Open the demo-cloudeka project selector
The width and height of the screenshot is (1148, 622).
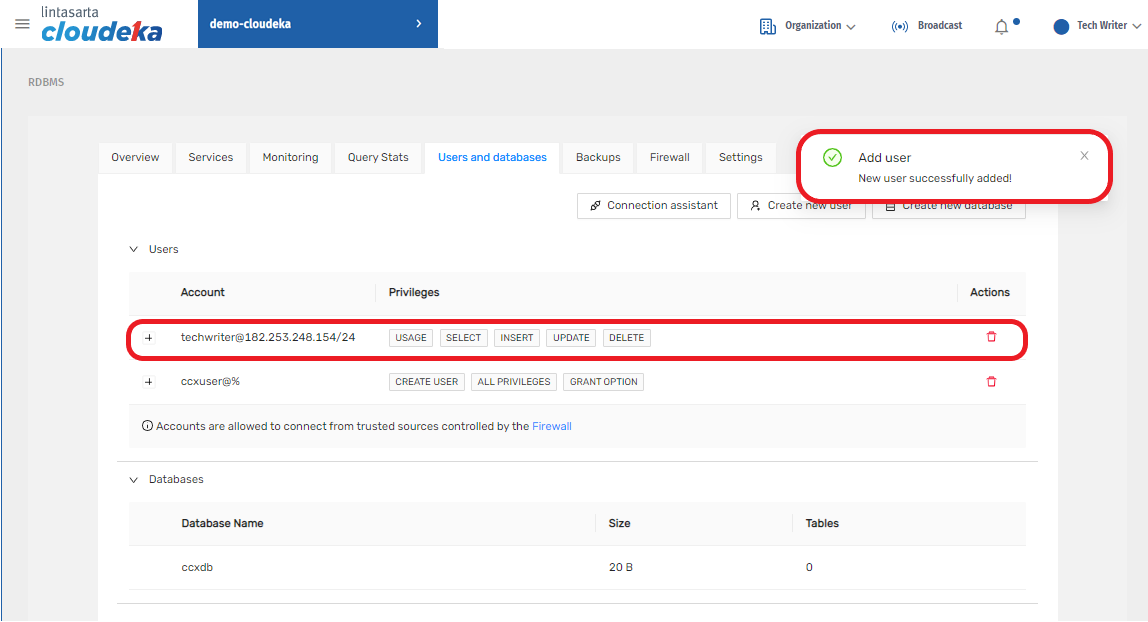point(317,24)
